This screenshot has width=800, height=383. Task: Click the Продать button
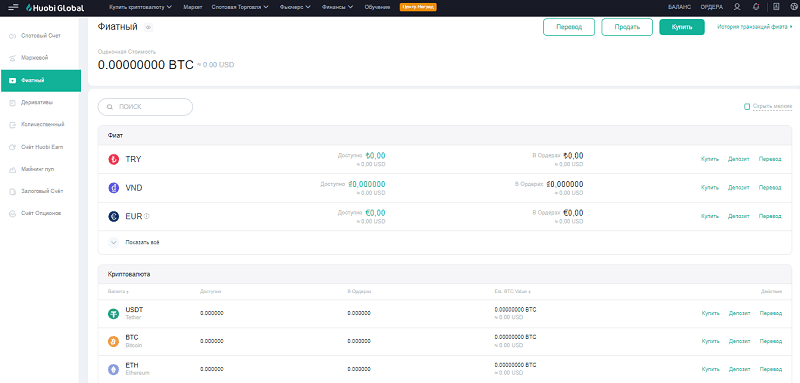click(627, 28)
